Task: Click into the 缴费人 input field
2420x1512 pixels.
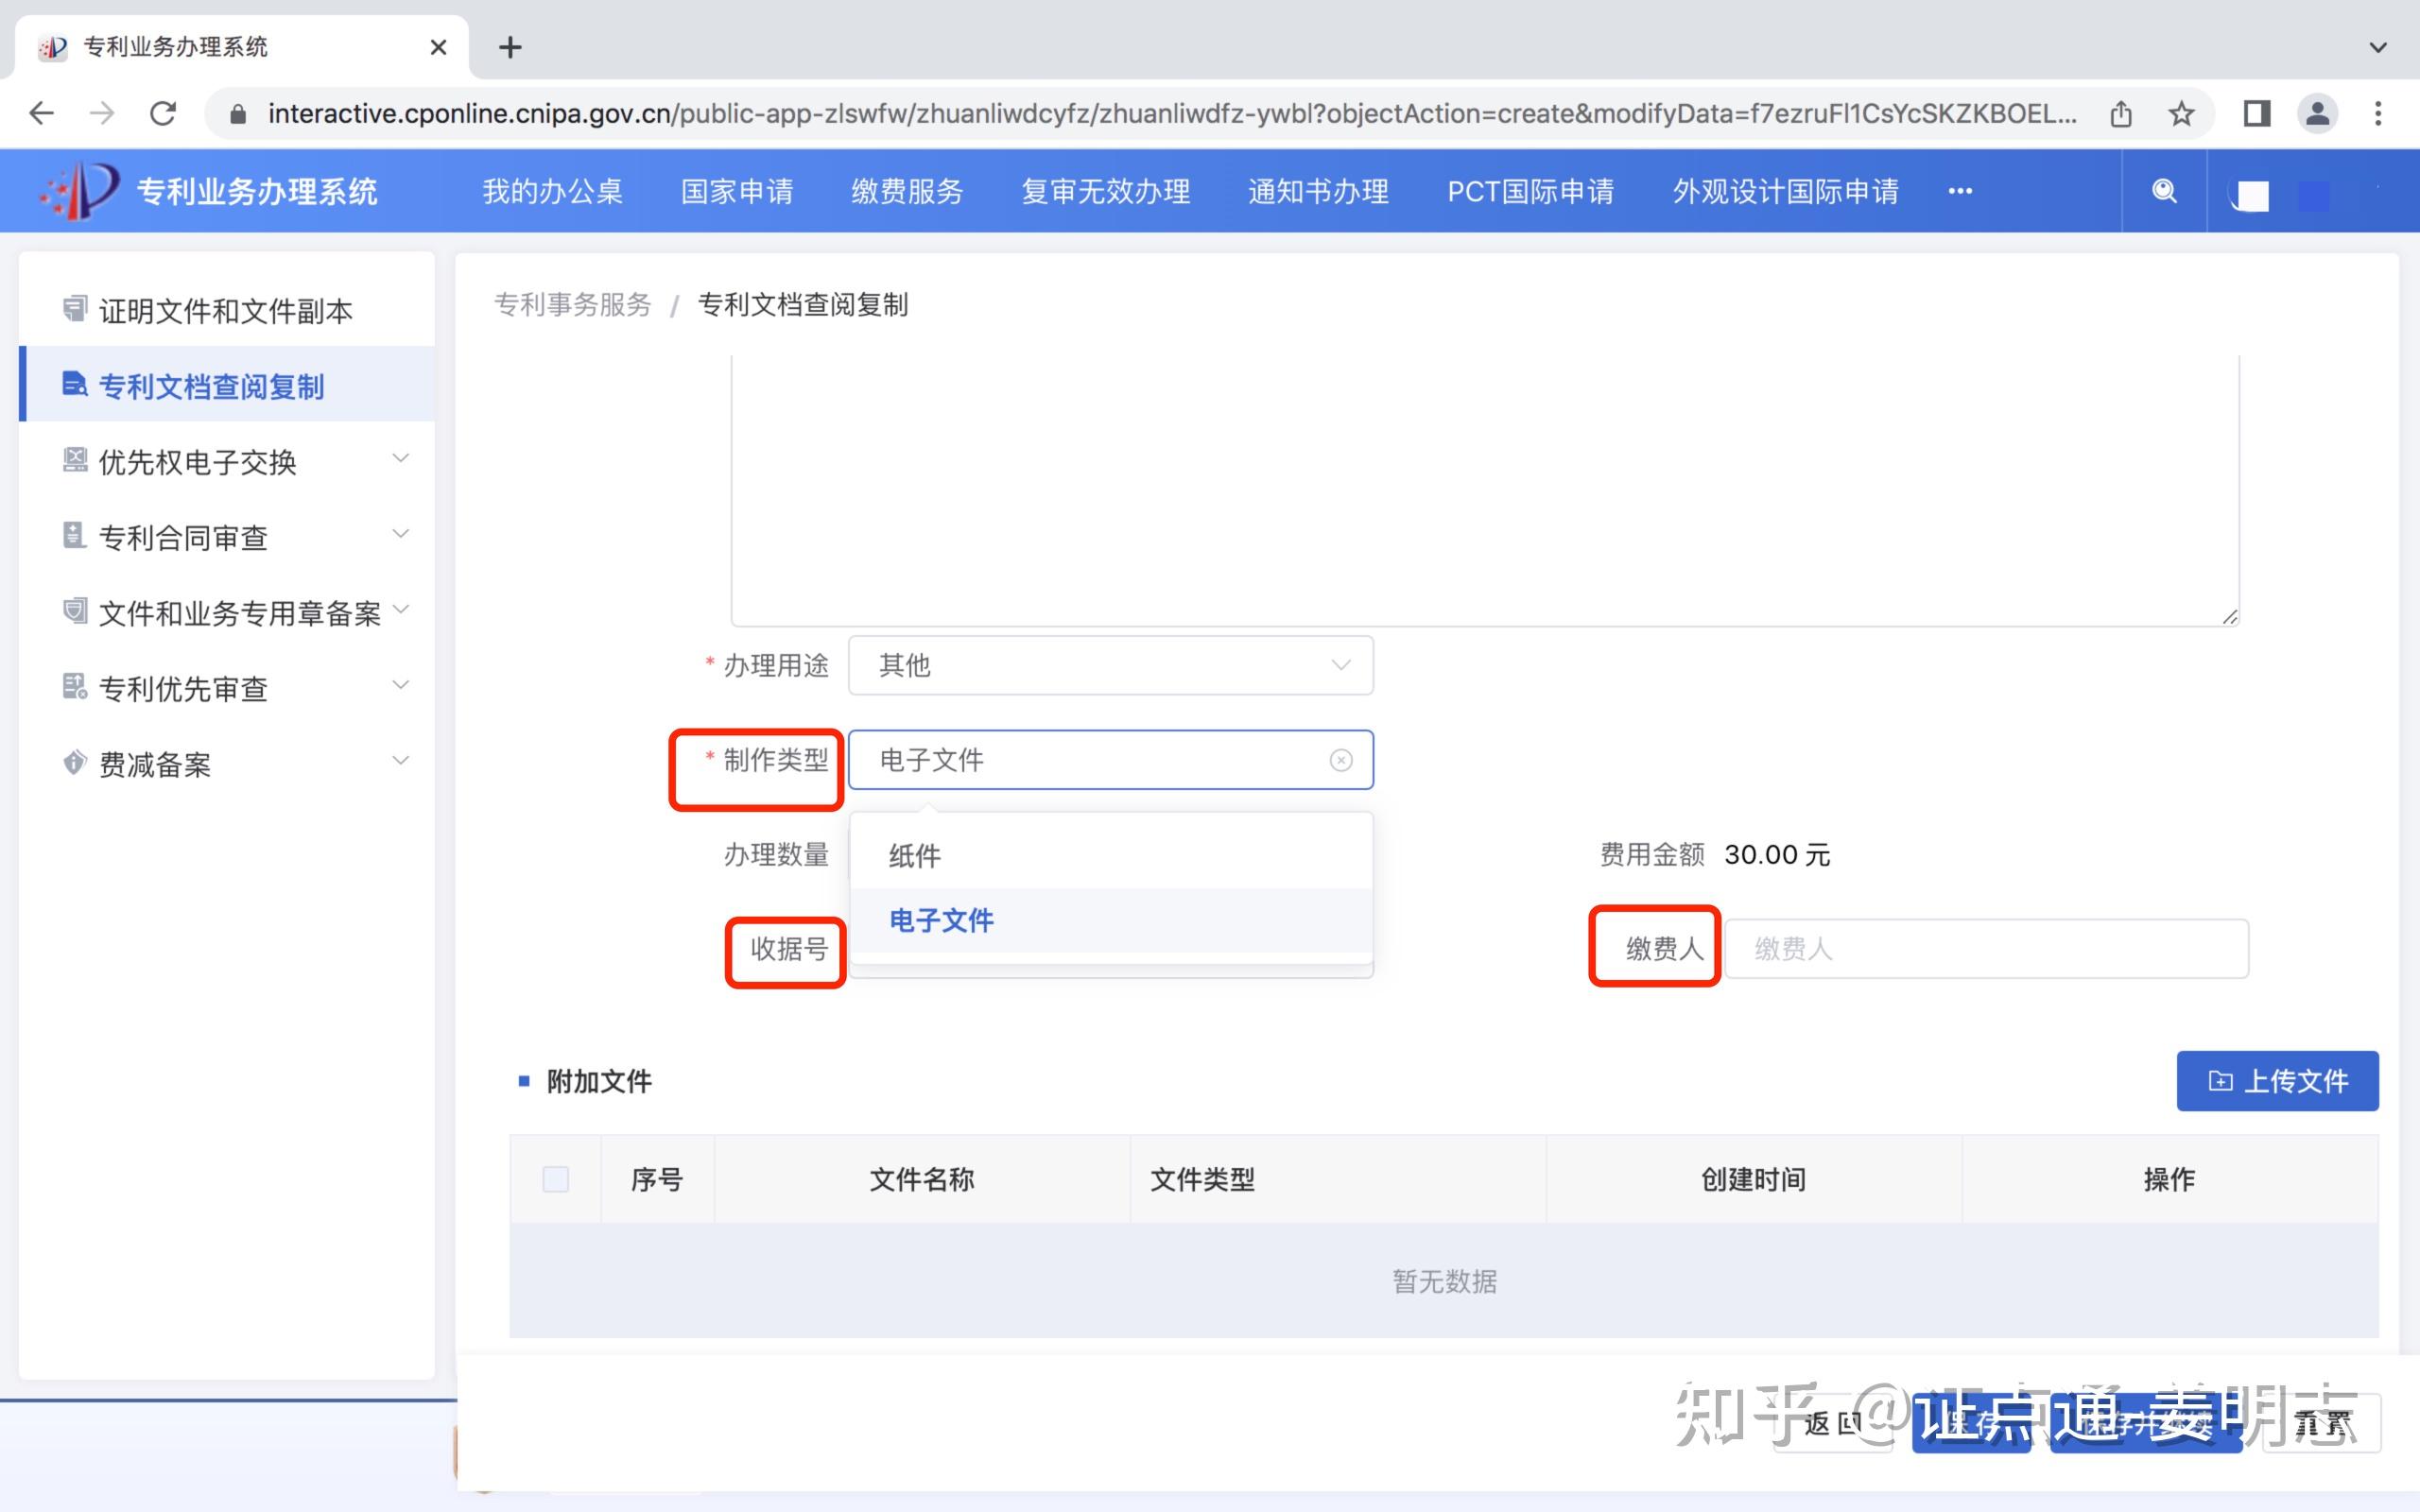Action: point(1986,949)
